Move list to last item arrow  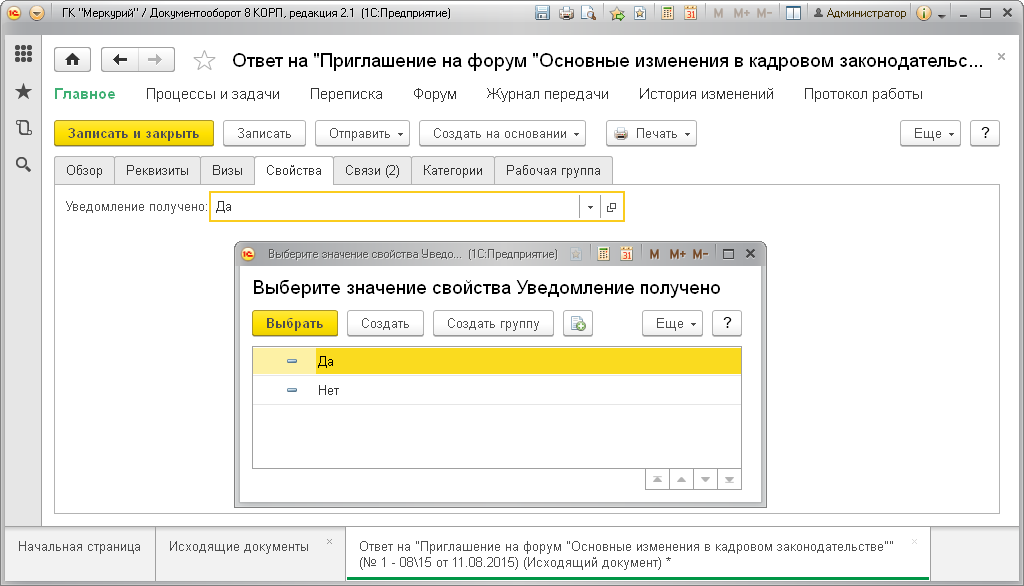(x=729, y=480)
